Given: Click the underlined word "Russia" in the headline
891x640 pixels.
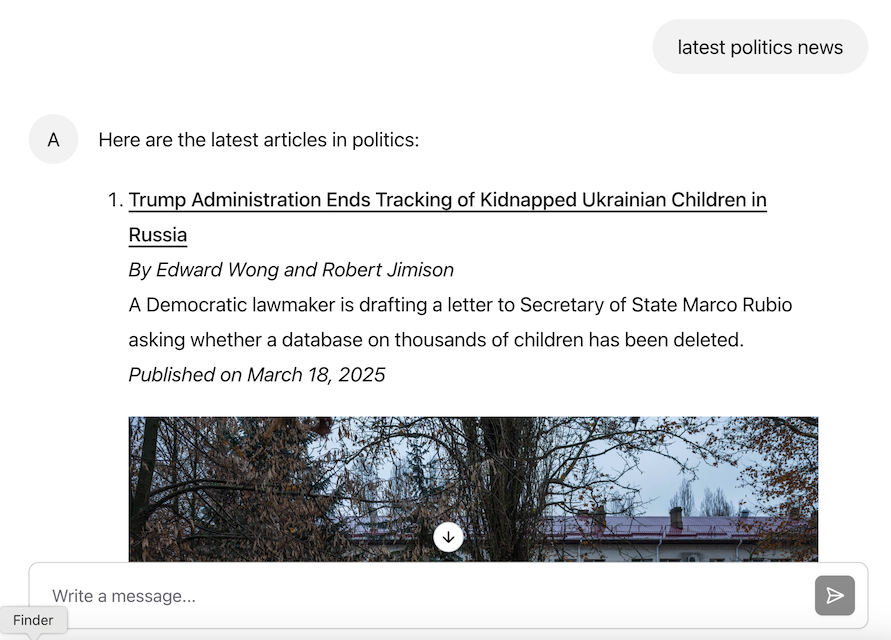Looking at the screenshot, I should 157,234.
